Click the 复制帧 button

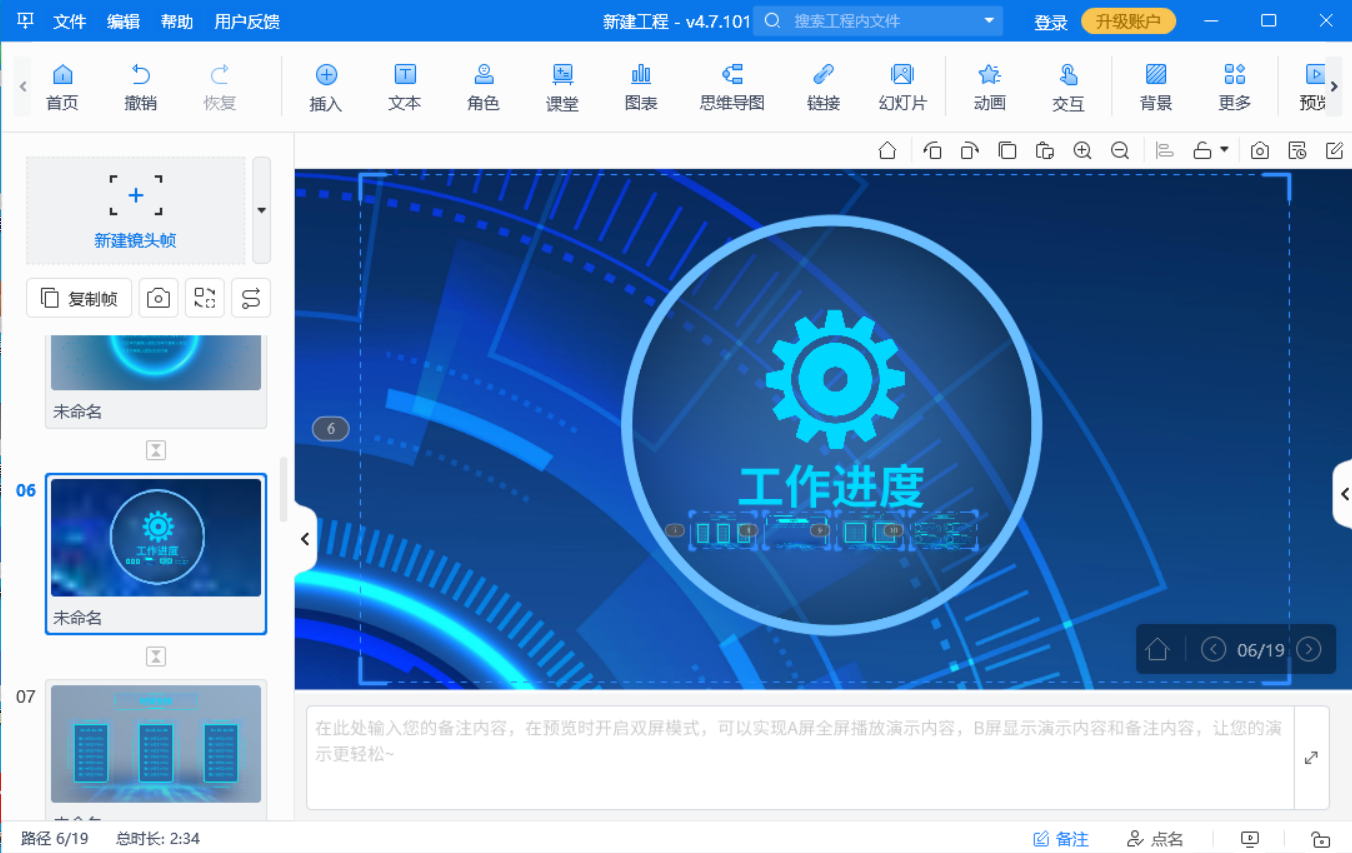click(x=79, y=298)
